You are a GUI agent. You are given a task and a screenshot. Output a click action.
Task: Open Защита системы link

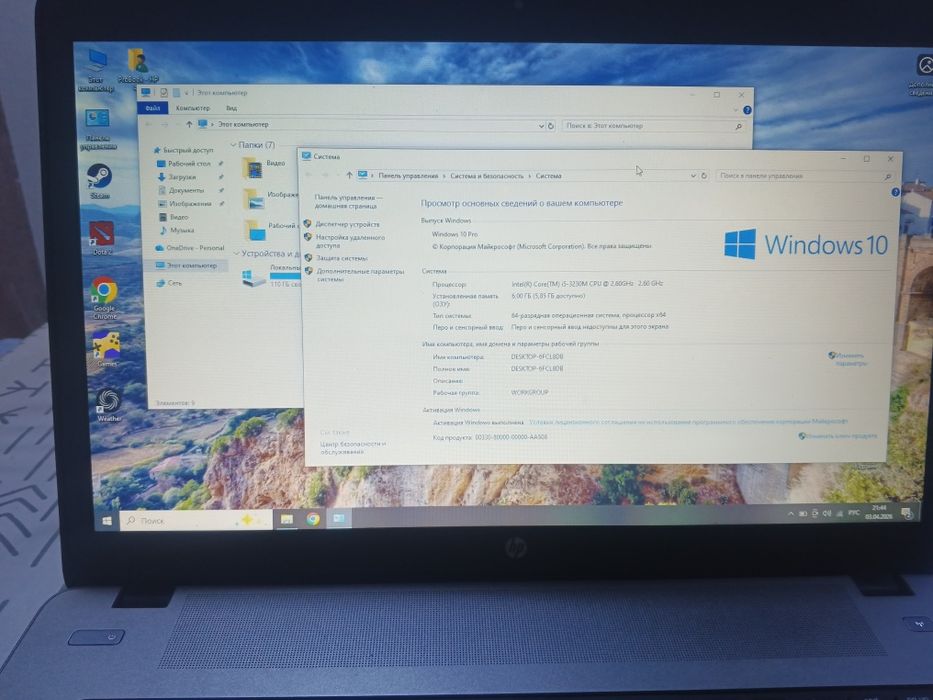coord(342,258)
